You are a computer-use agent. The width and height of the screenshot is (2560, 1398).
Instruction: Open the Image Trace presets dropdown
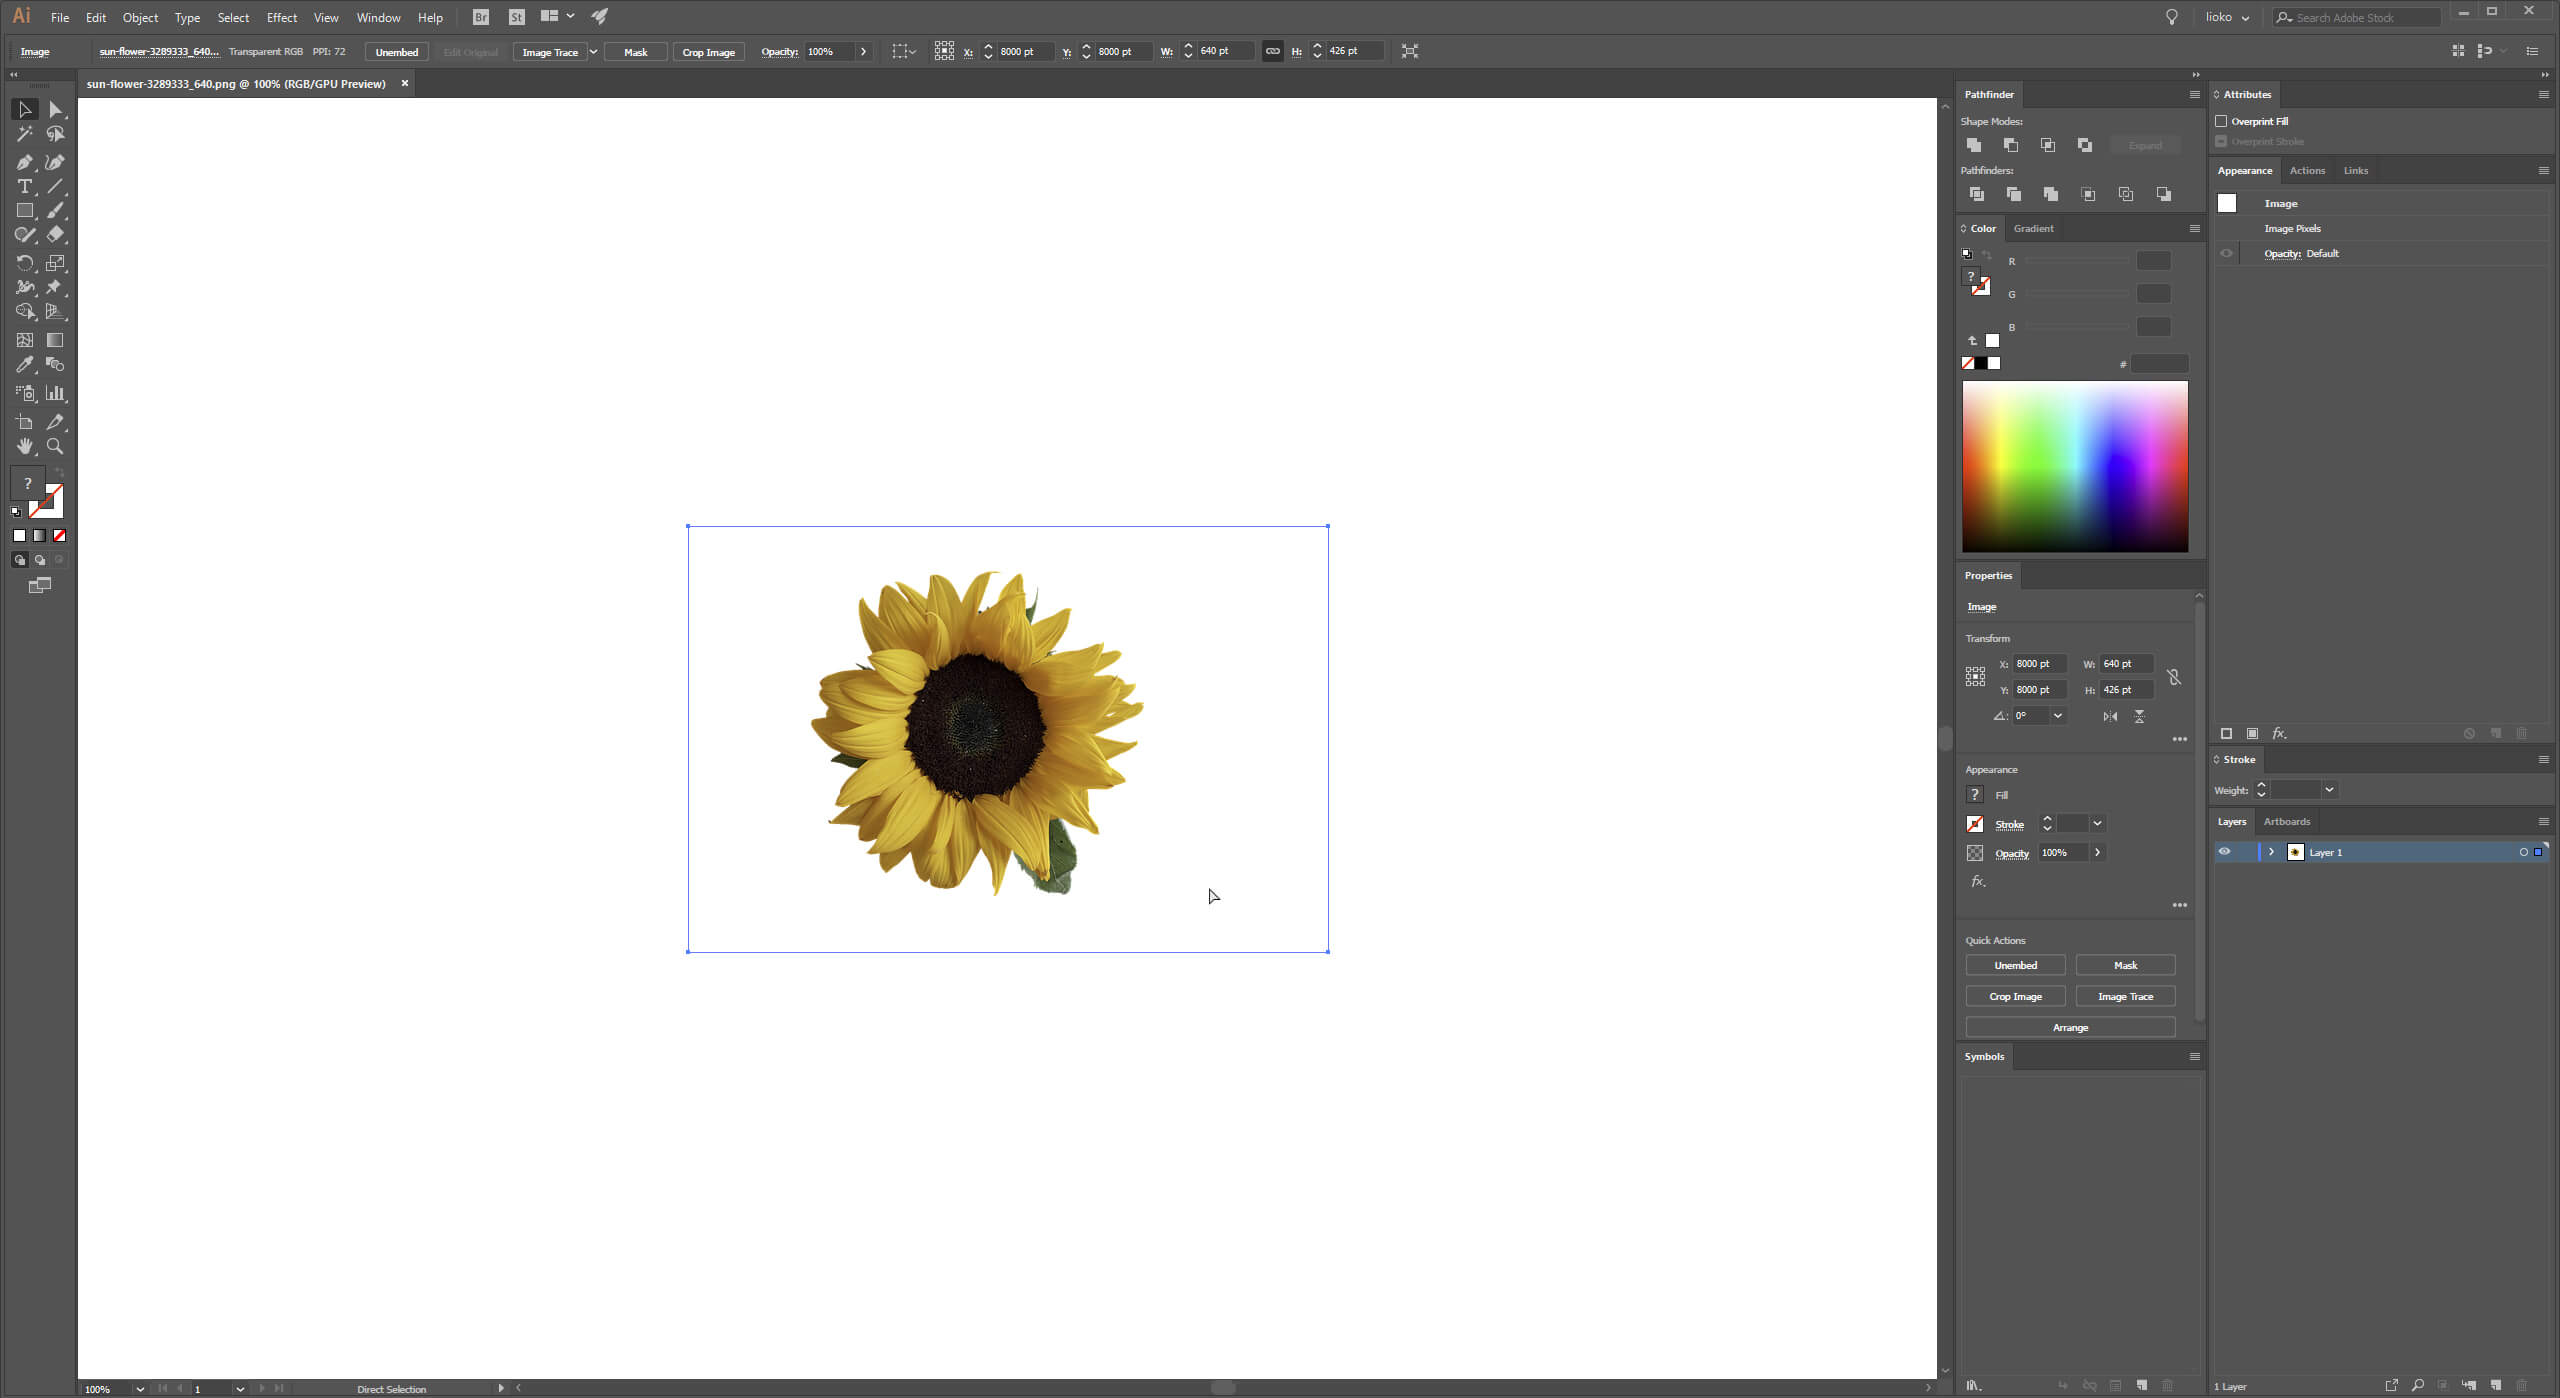tap(592, 51)
